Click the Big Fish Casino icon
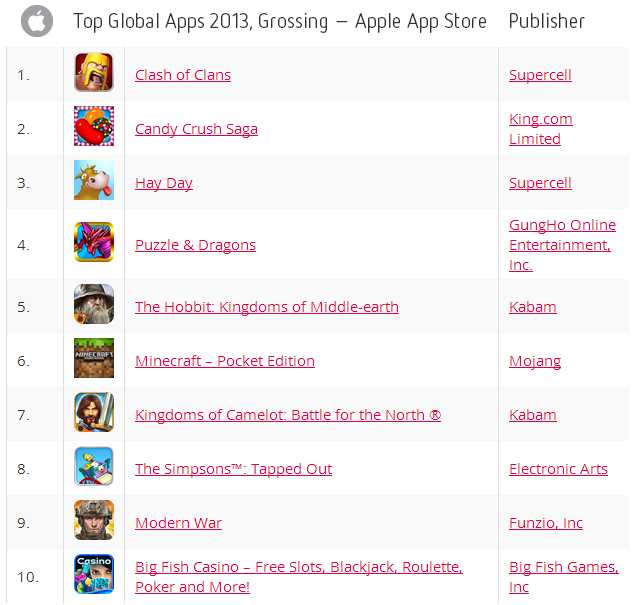 [94, 574]
